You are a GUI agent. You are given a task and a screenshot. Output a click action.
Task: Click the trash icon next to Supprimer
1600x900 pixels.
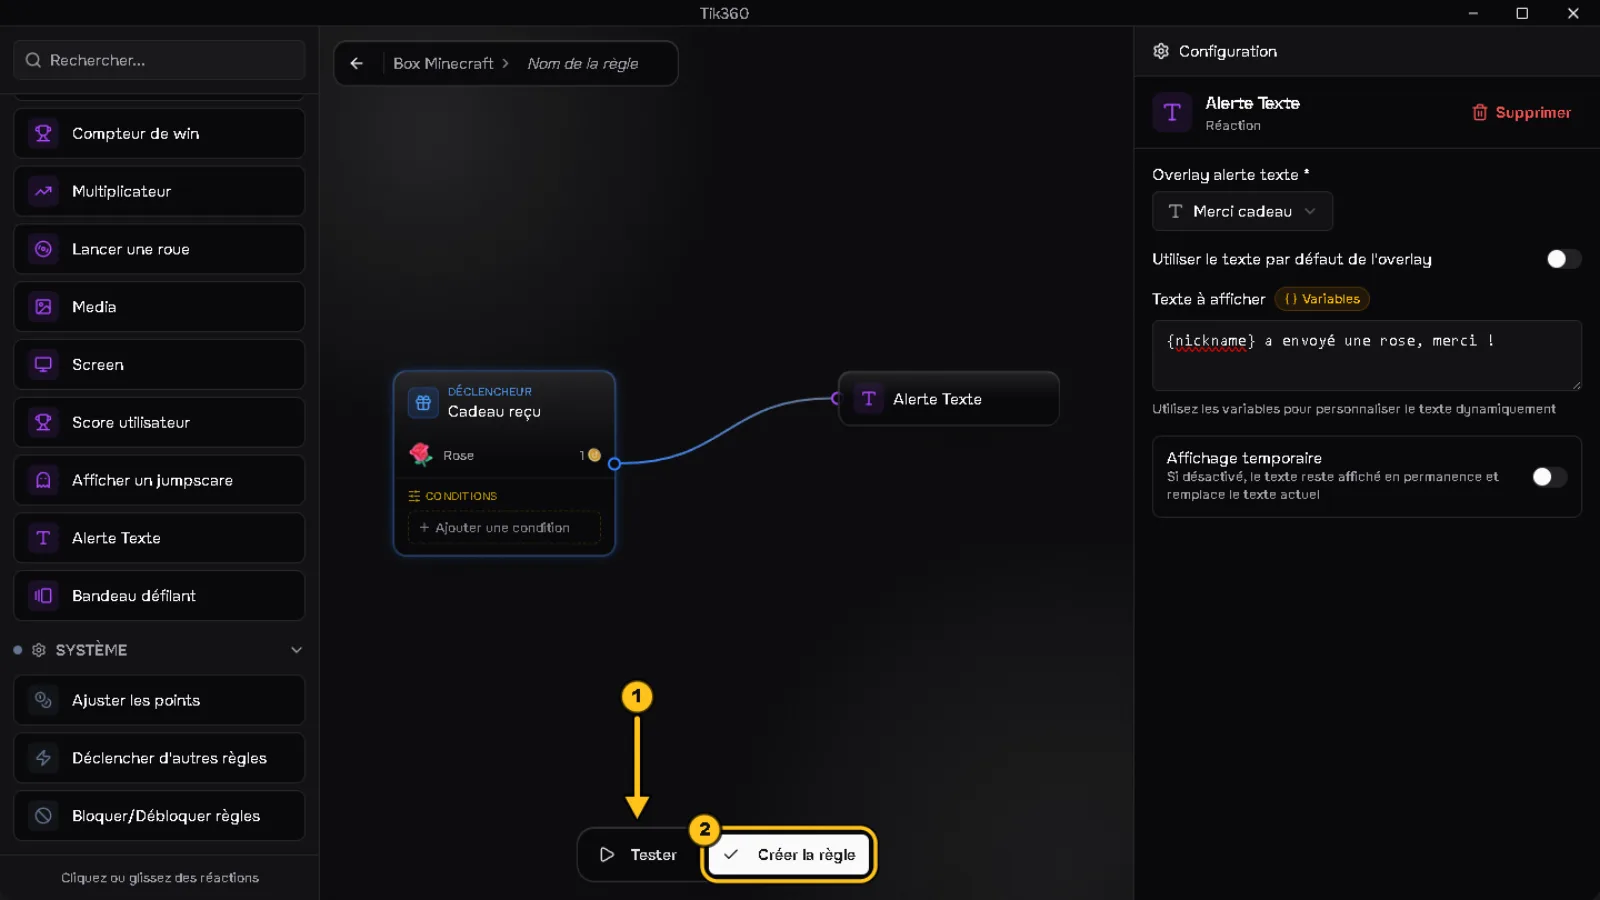(1480, 112)
